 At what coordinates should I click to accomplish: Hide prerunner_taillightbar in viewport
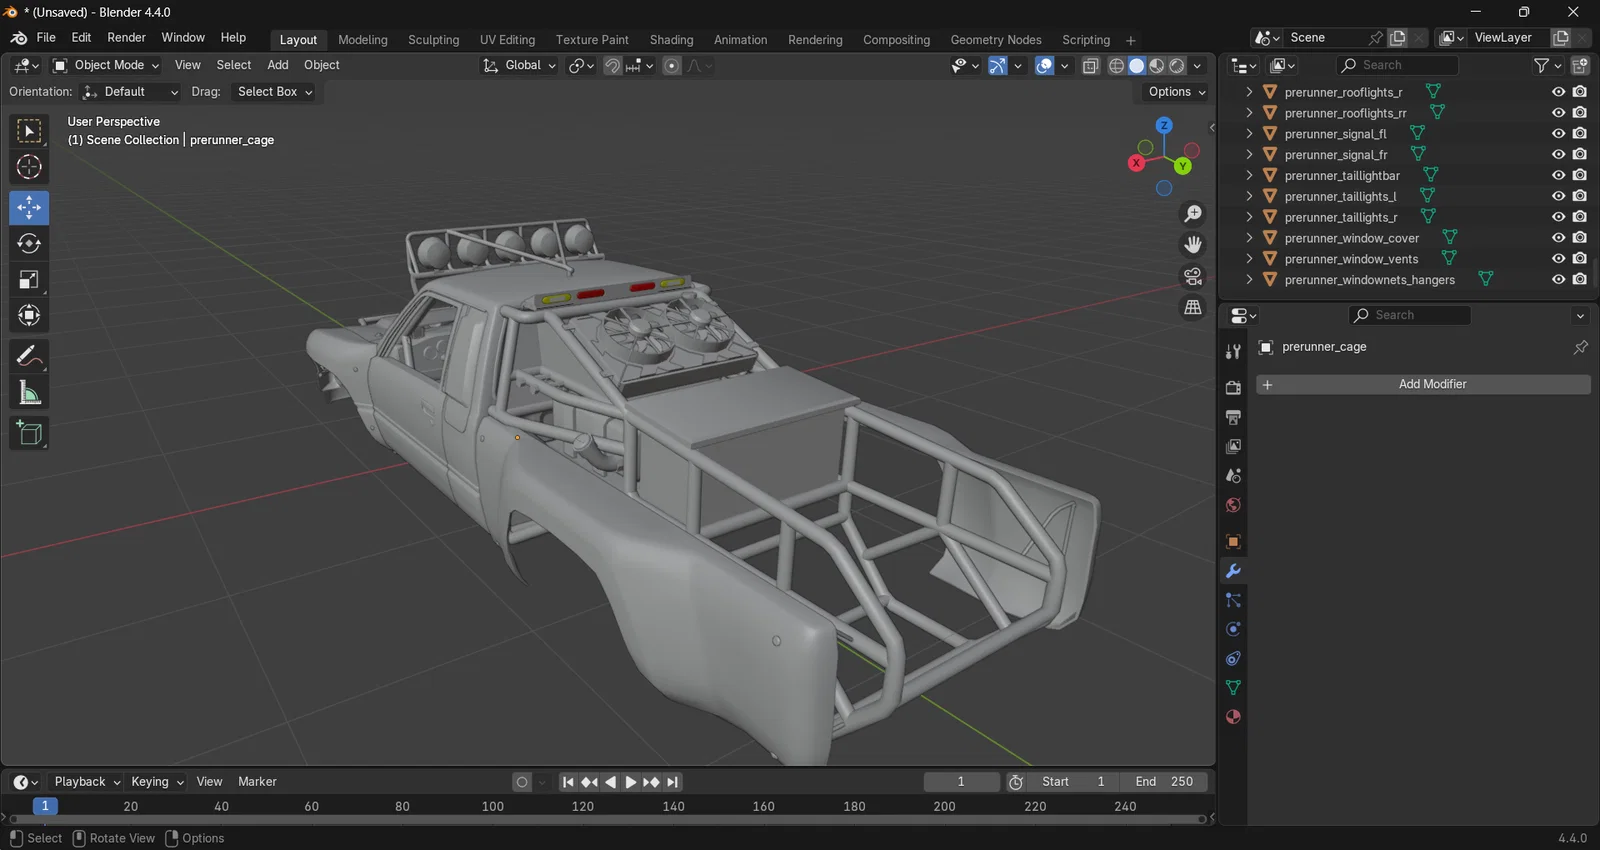[x=1558, y=175]
